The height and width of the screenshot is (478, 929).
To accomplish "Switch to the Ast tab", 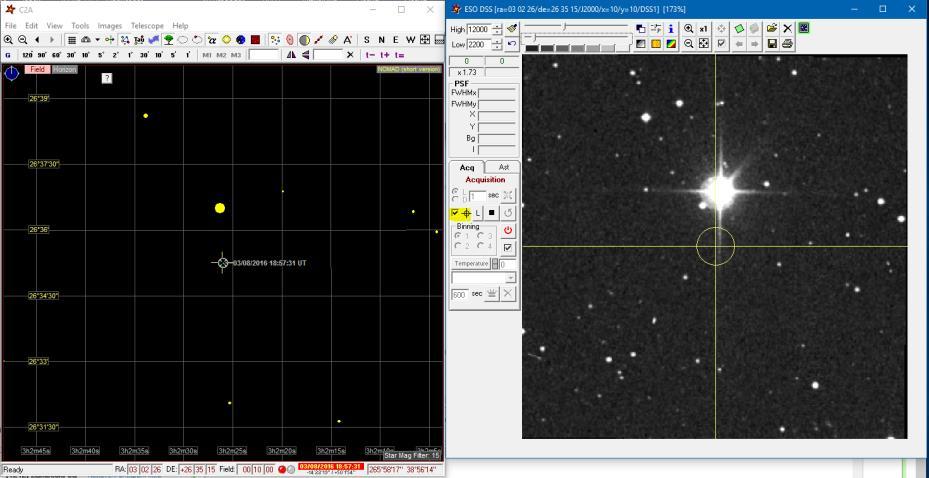I will [x=504, y=168].
